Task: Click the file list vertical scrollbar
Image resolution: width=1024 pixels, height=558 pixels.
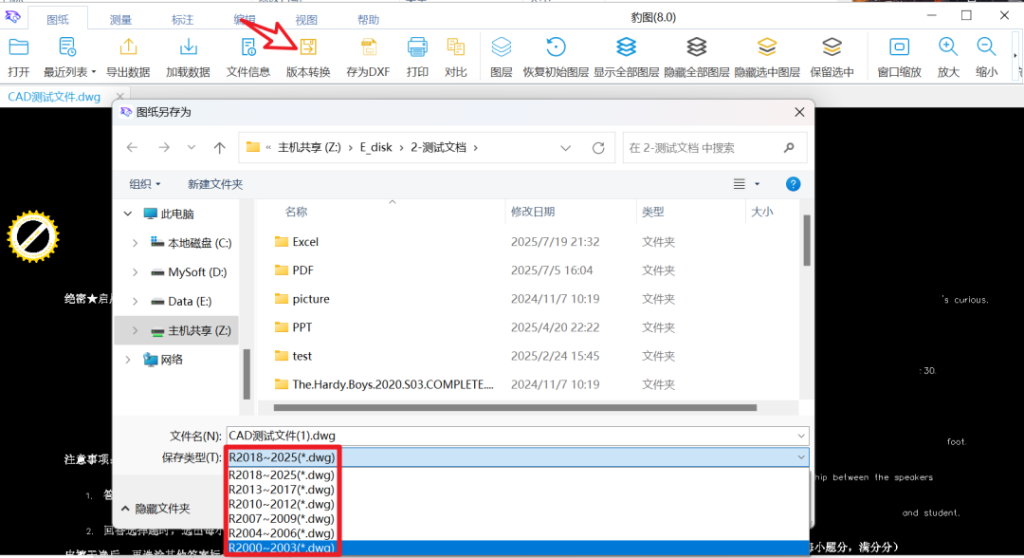Action: click(x=807, y=240)
